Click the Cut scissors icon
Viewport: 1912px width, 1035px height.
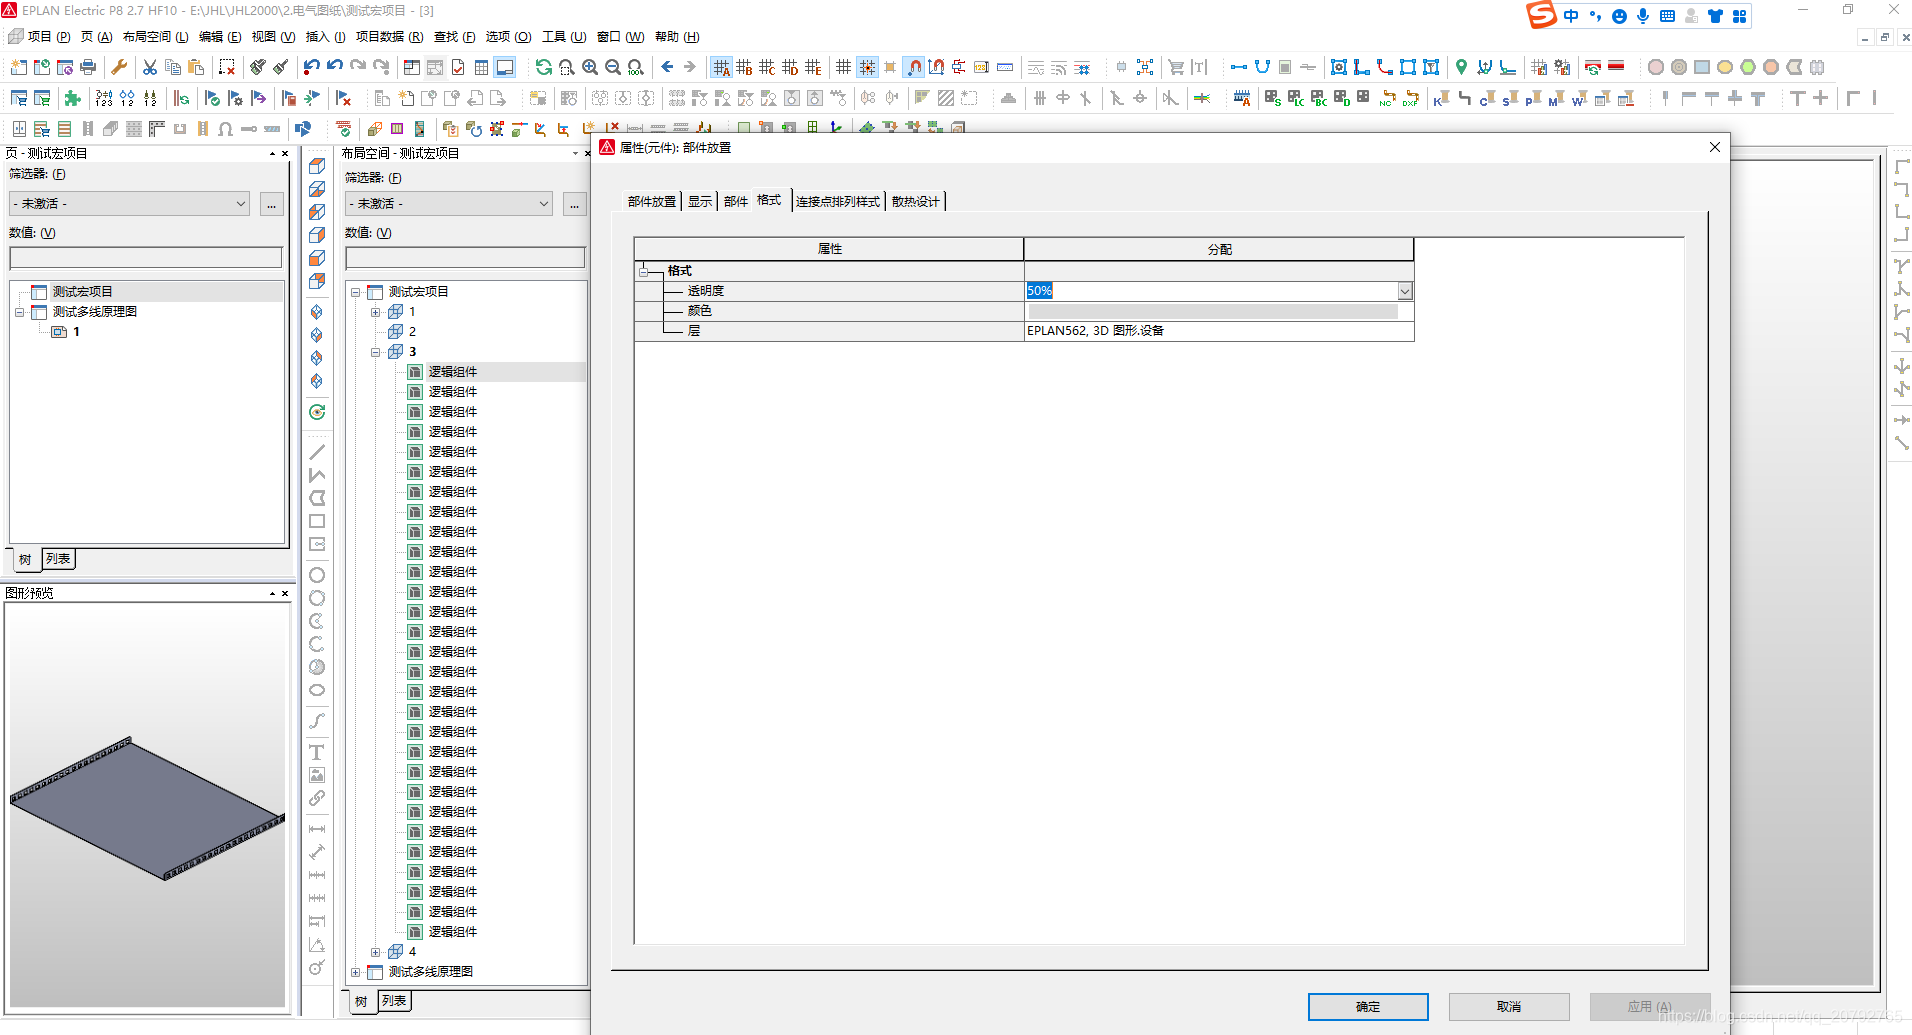pos(149,67)
